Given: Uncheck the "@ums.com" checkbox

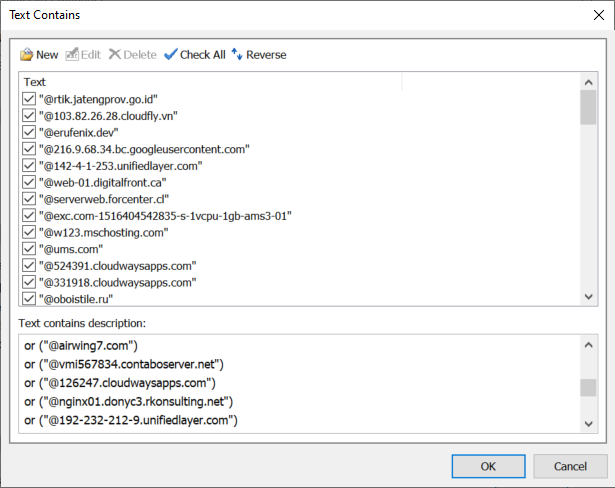Looking at the screenshot, I should 29,249.
